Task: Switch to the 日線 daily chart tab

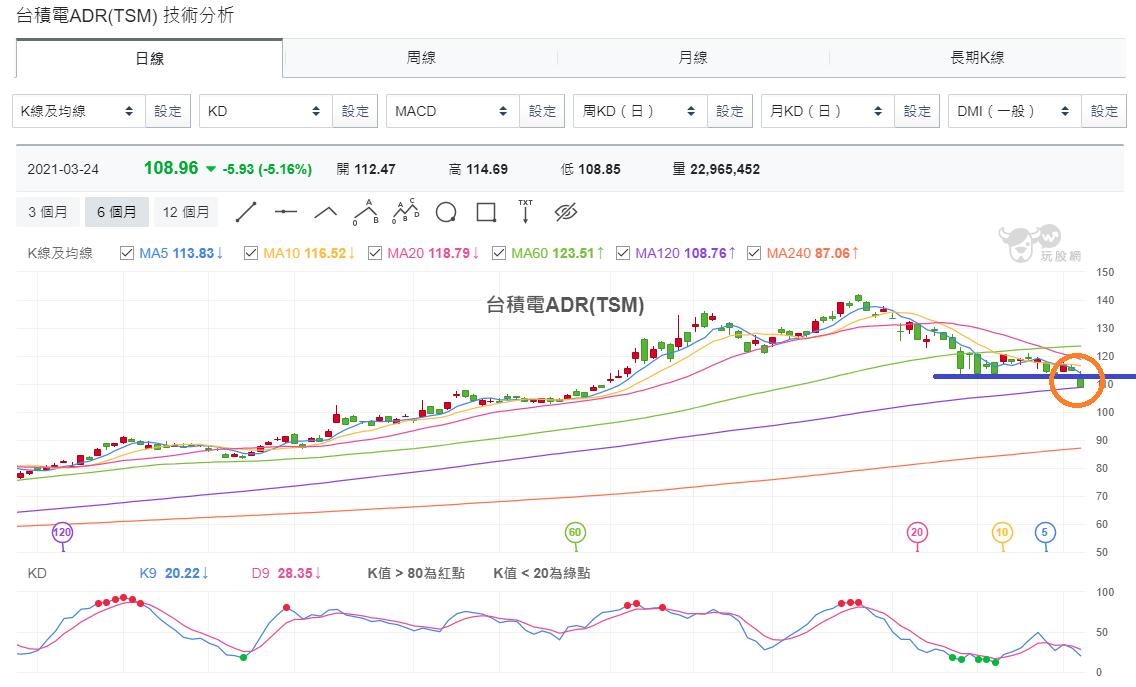Action: [x=149, y=58]
